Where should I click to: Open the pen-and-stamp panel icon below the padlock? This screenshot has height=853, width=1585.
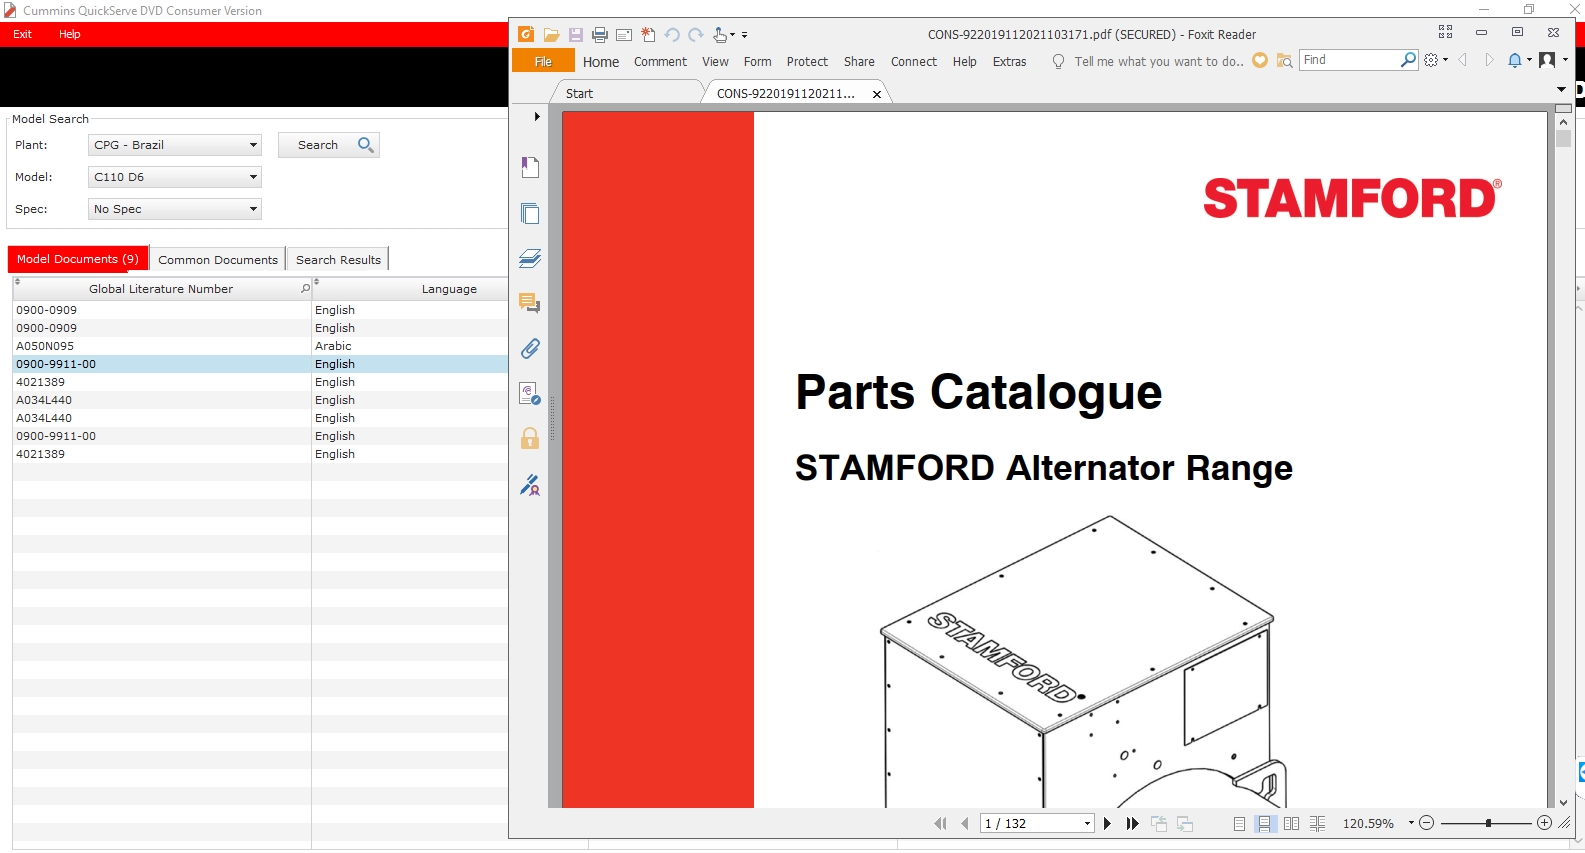[x=530, y=485]
